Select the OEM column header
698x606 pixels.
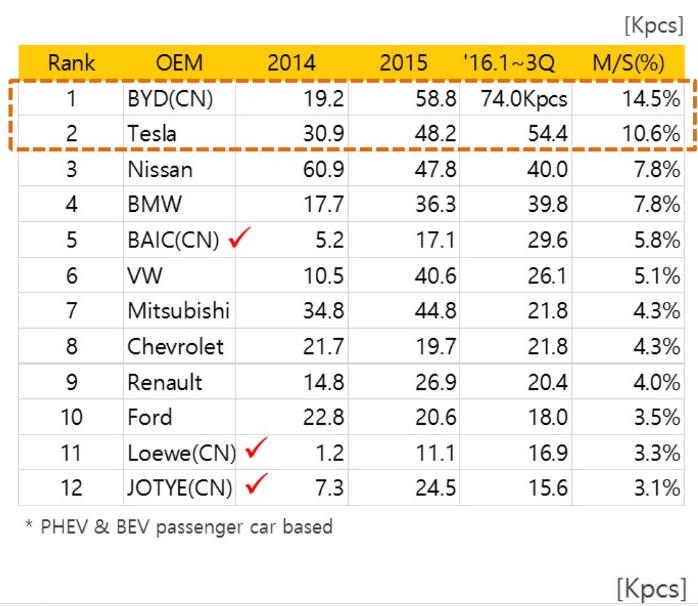click(x=179, y=63)
